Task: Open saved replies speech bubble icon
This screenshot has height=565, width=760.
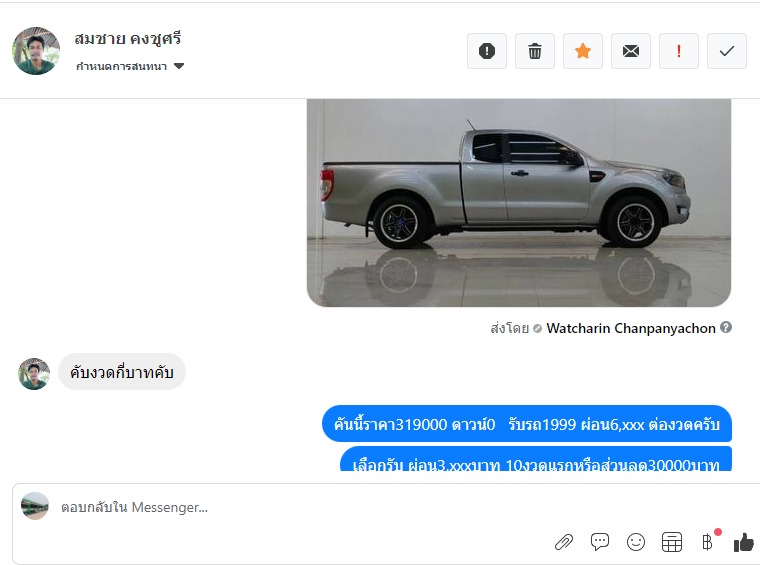Action: (600, 542)
